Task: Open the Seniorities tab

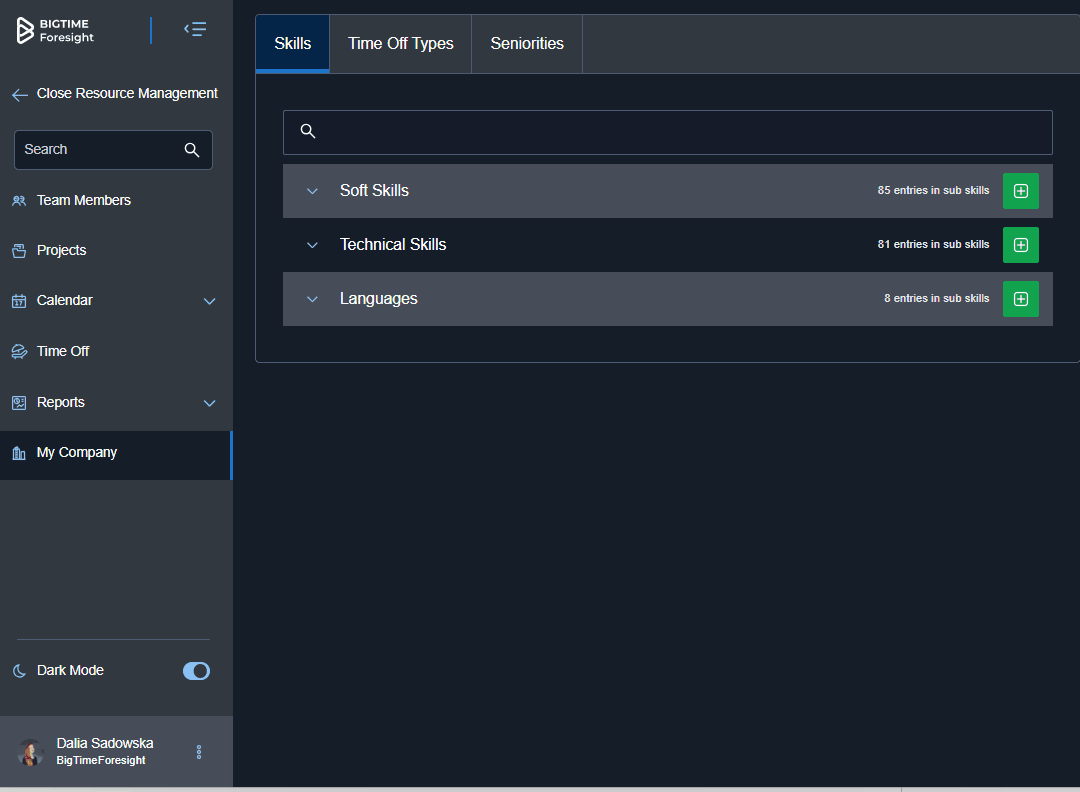Action: [x=527, y=43]
